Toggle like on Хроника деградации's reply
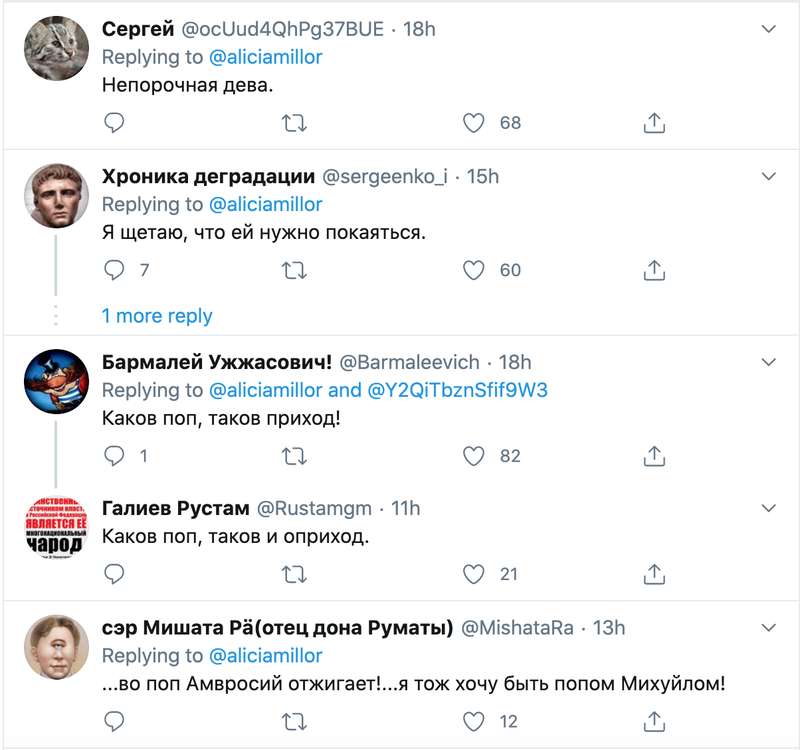 pos(471,268)
